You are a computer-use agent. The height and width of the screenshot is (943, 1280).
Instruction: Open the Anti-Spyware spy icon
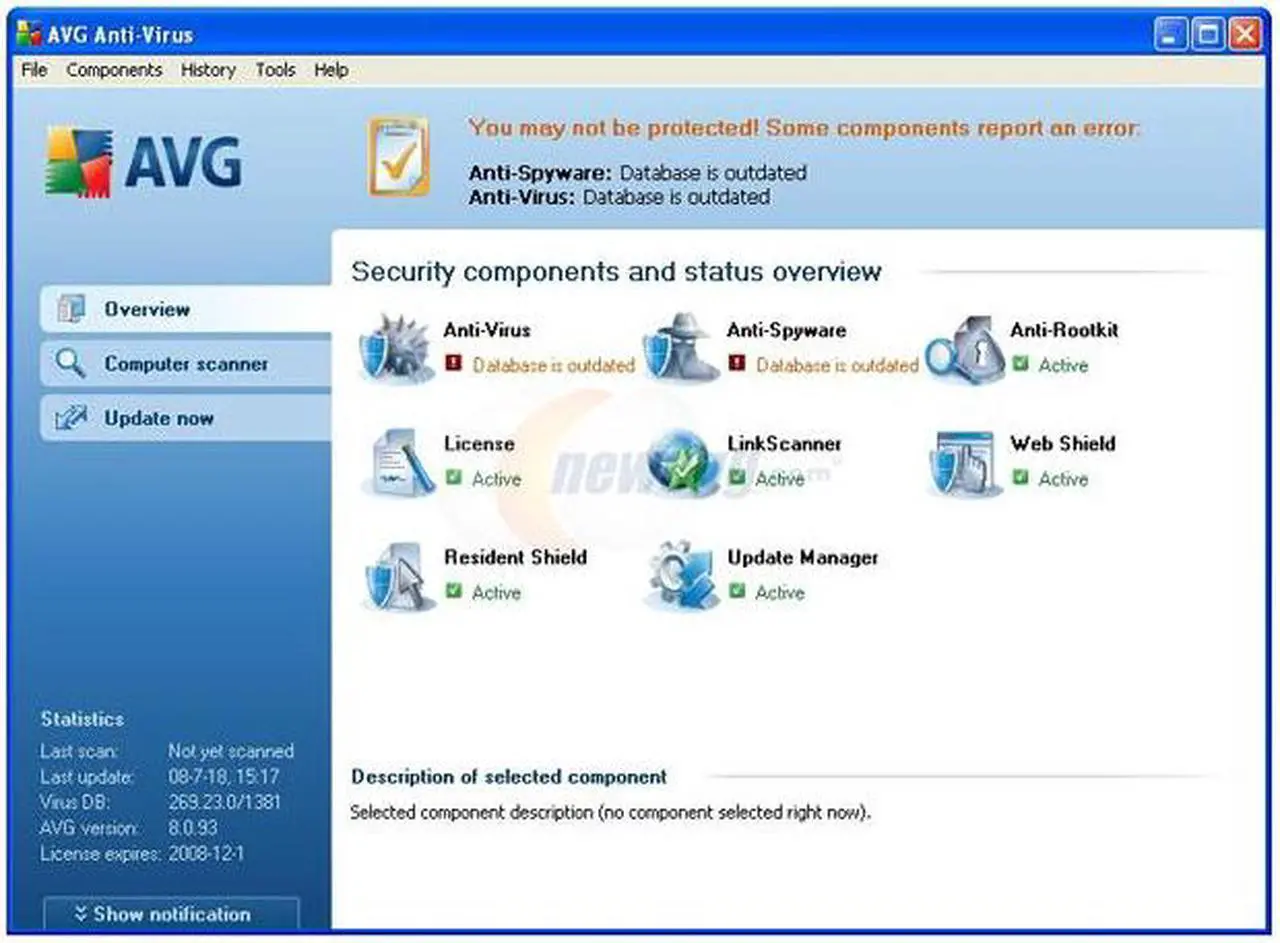[681, 348]
